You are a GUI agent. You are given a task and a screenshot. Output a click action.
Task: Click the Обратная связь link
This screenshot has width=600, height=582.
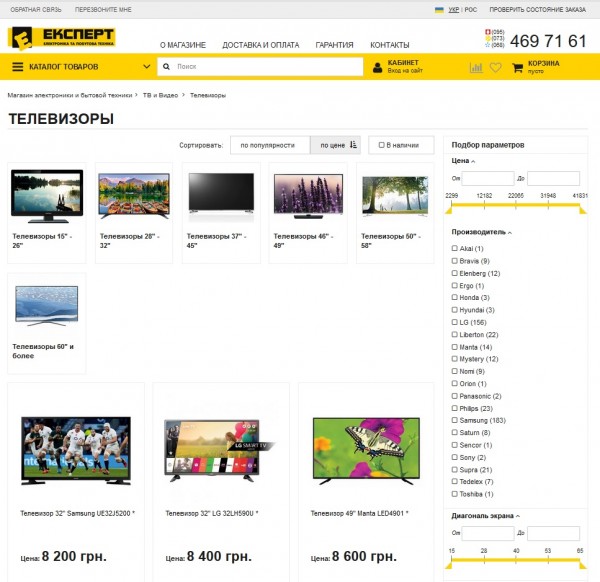click(x=36, y=10)
